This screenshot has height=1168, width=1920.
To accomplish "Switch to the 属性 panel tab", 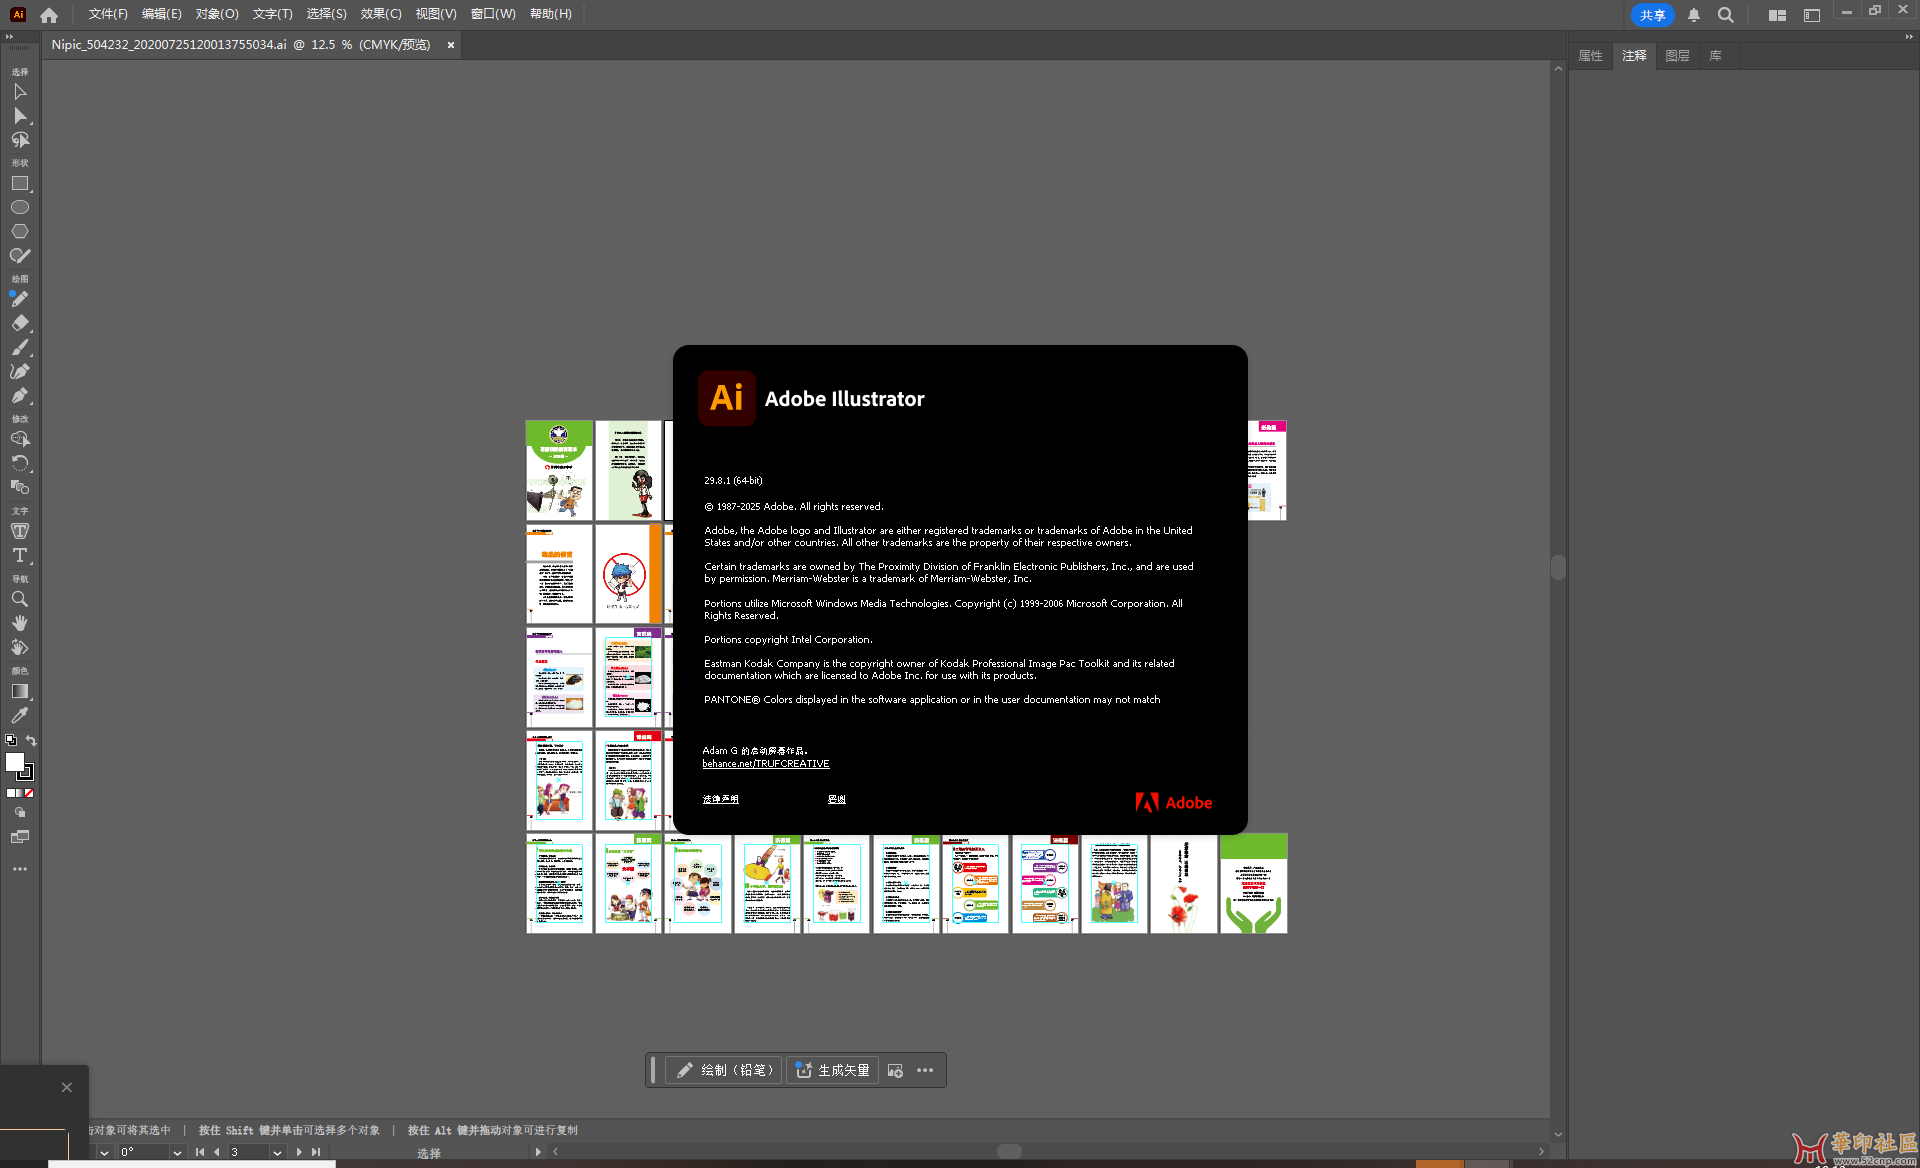I will coord(1590,56).
